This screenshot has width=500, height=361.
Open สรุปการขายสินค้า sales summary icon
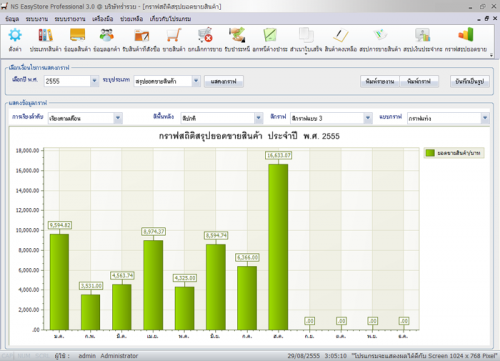click(380, 35)
